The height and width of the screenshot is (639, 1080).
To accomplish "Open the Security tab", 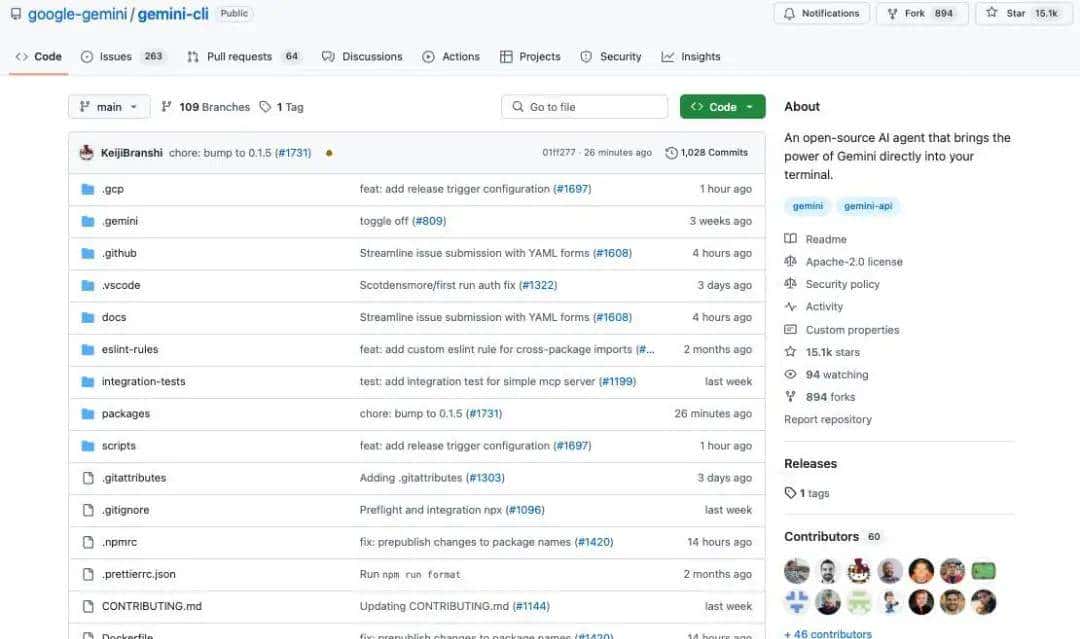I will (611, 56).
